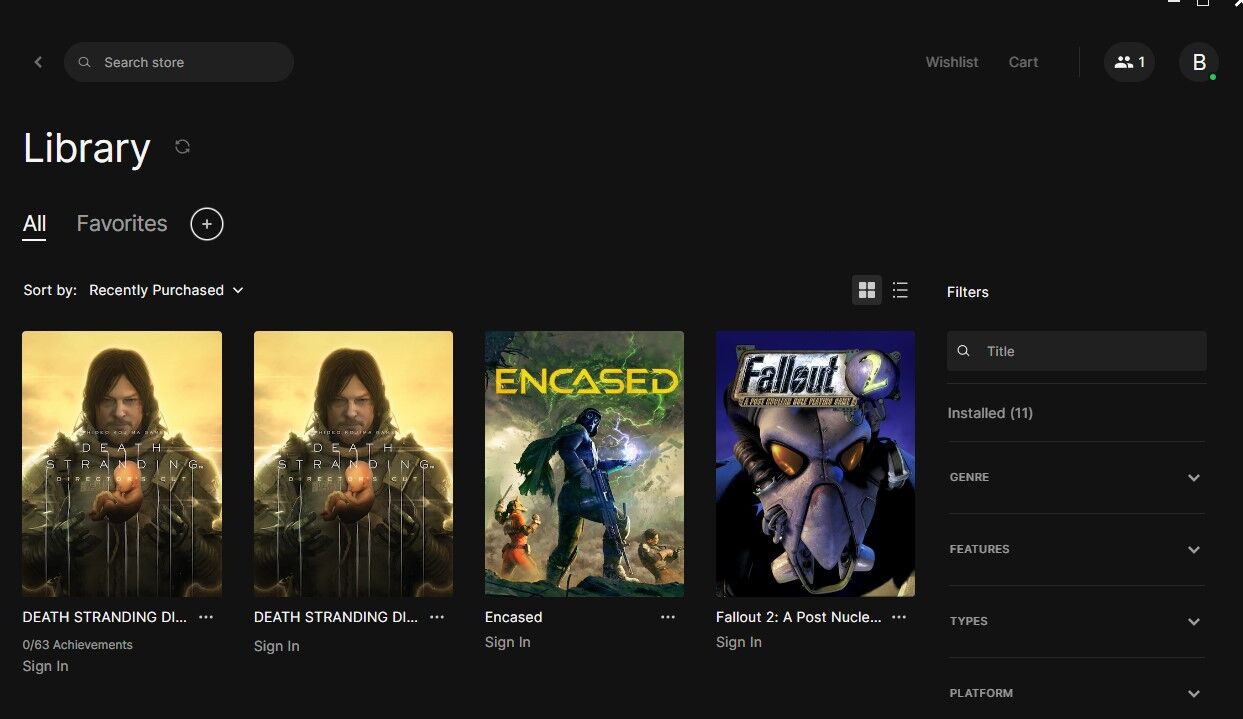Open the Sort by Recently Purchased dropdown

pyautogui.click(x=166, y=290)
